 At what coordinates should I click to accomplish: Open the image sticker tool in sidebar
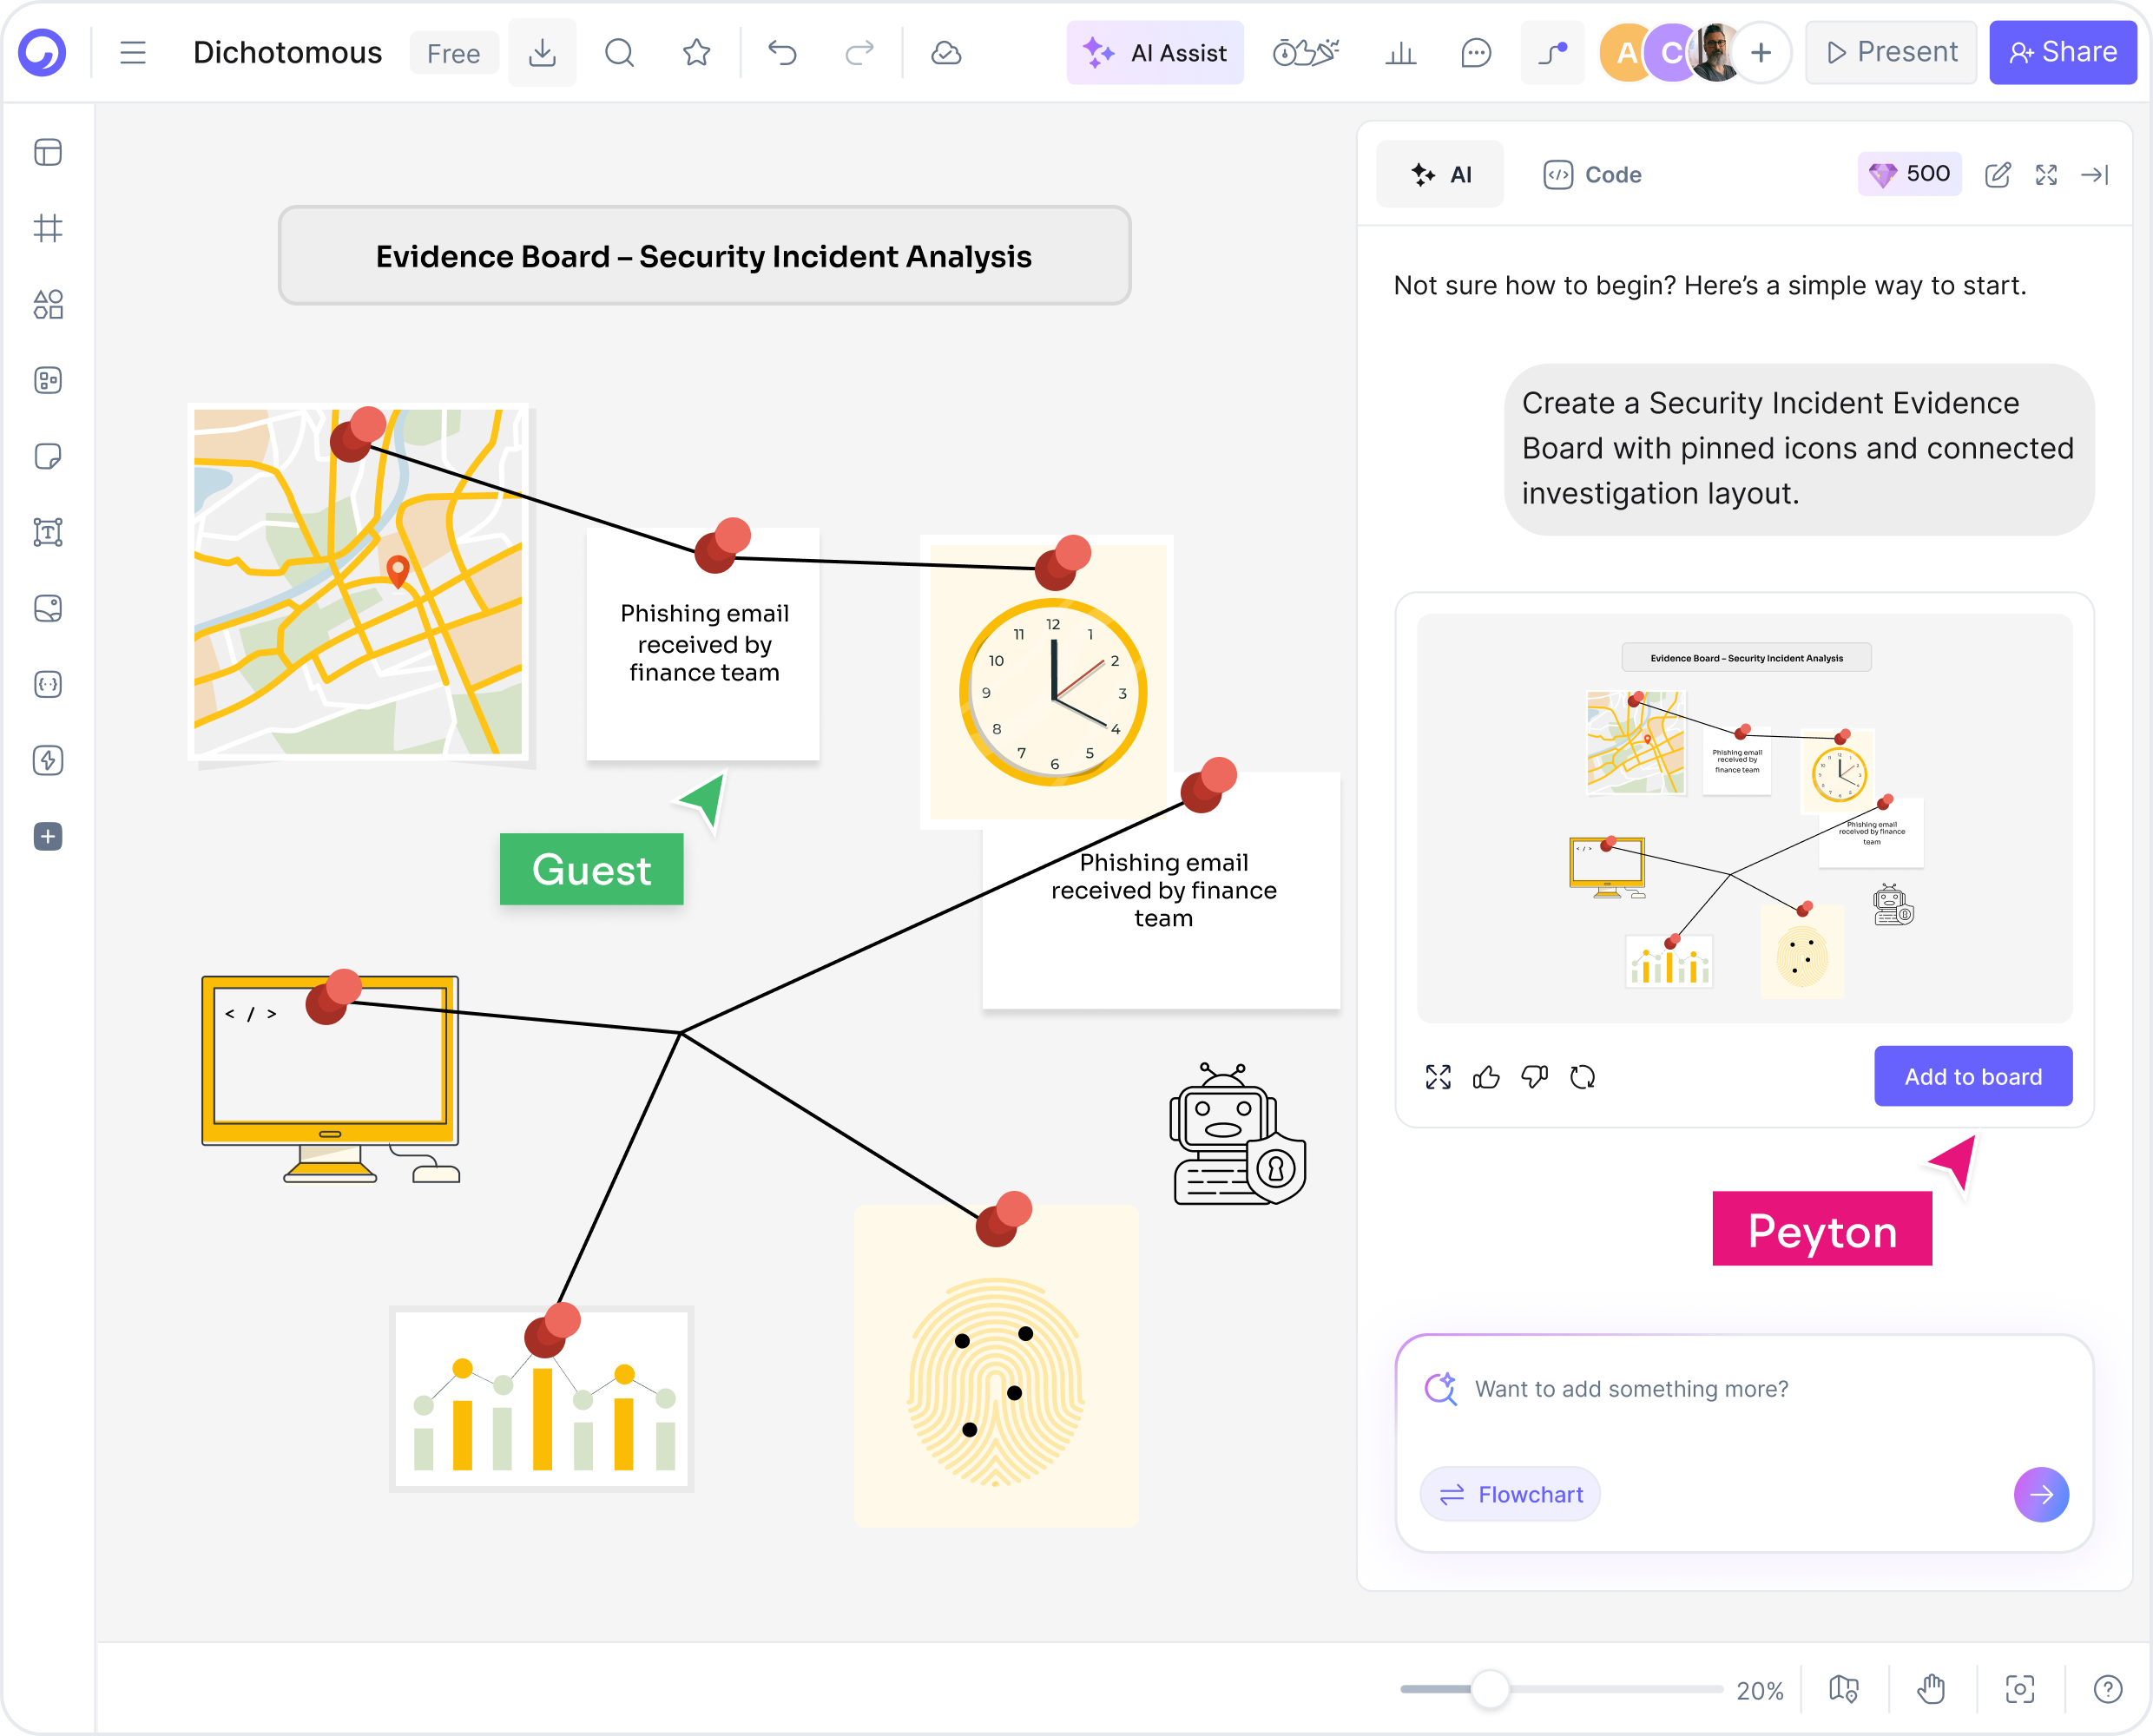tap(48, 608)
